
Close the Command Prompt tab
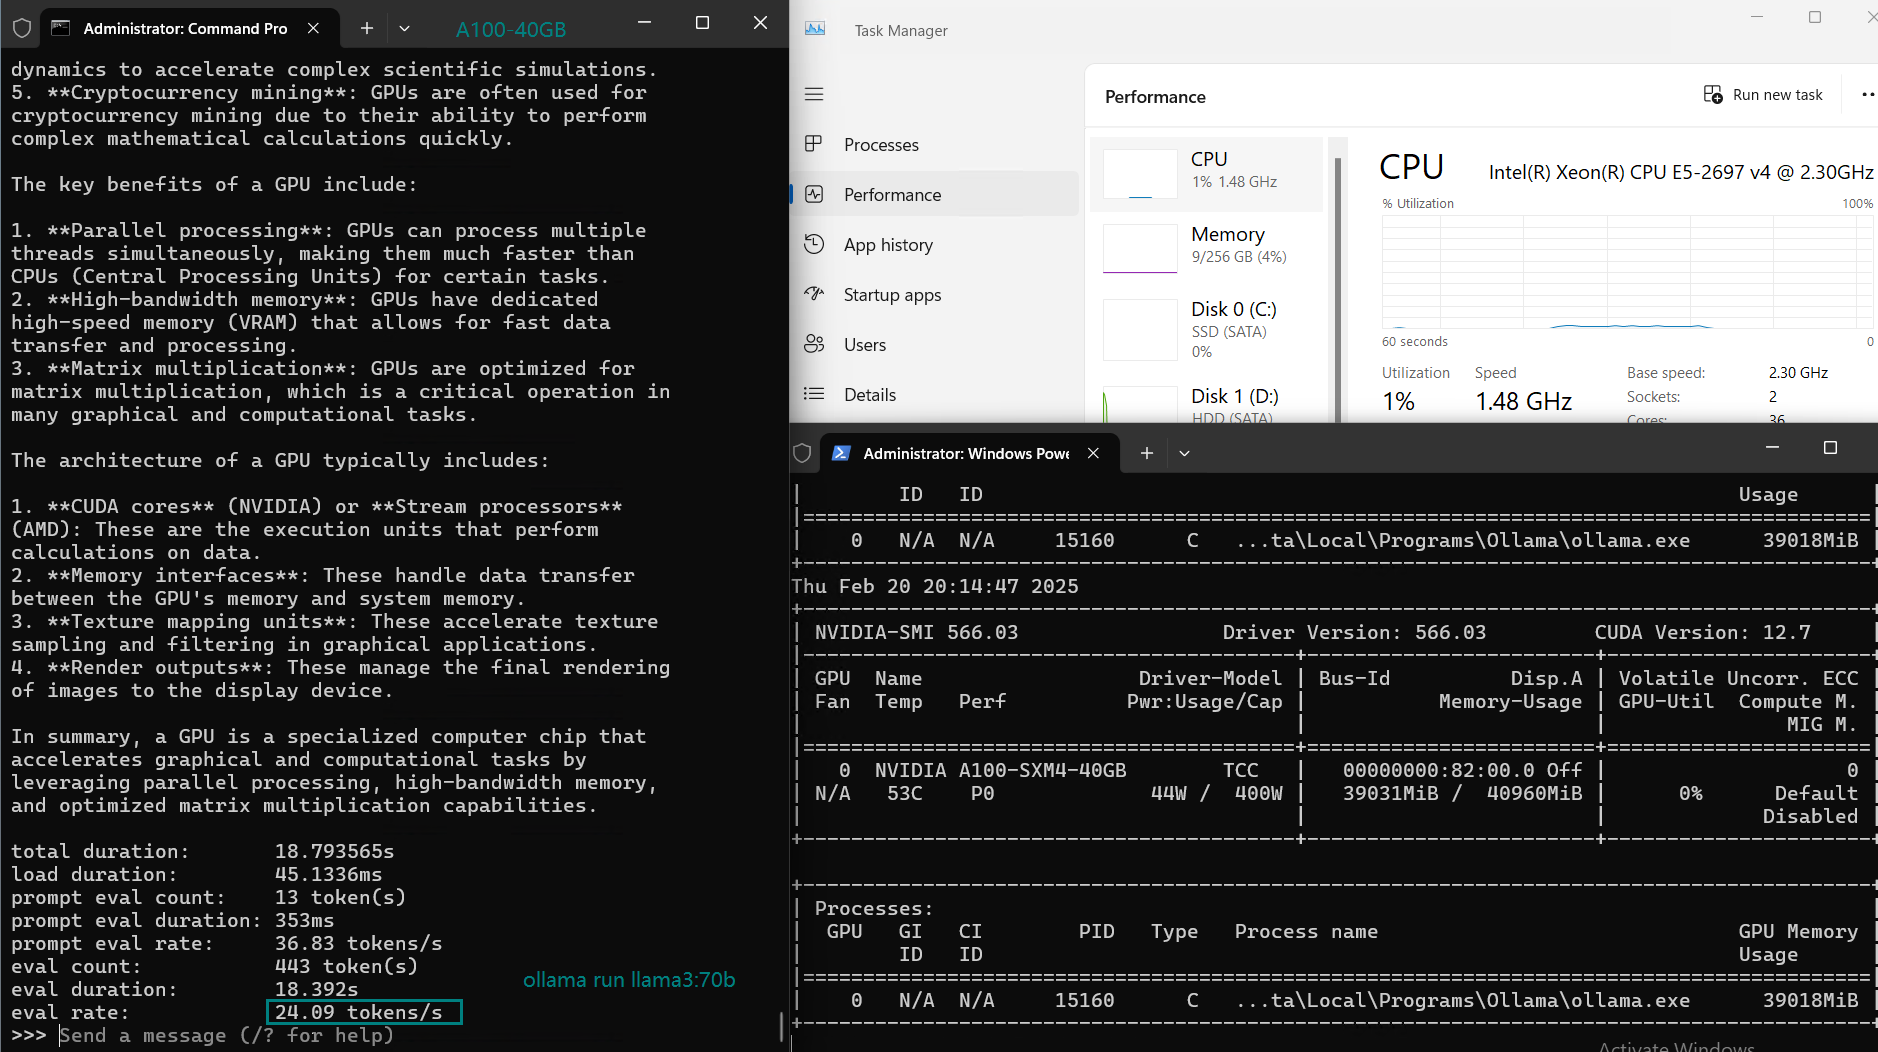pyautogui.click(x=313, y=28)
